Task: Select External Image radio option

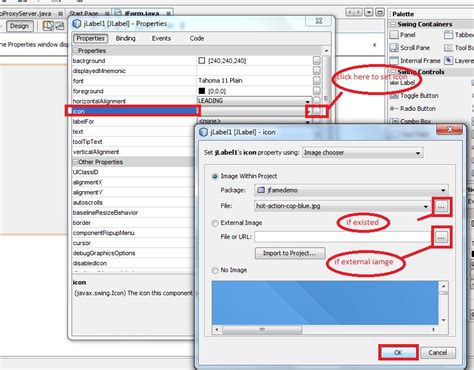Action: 215,223
